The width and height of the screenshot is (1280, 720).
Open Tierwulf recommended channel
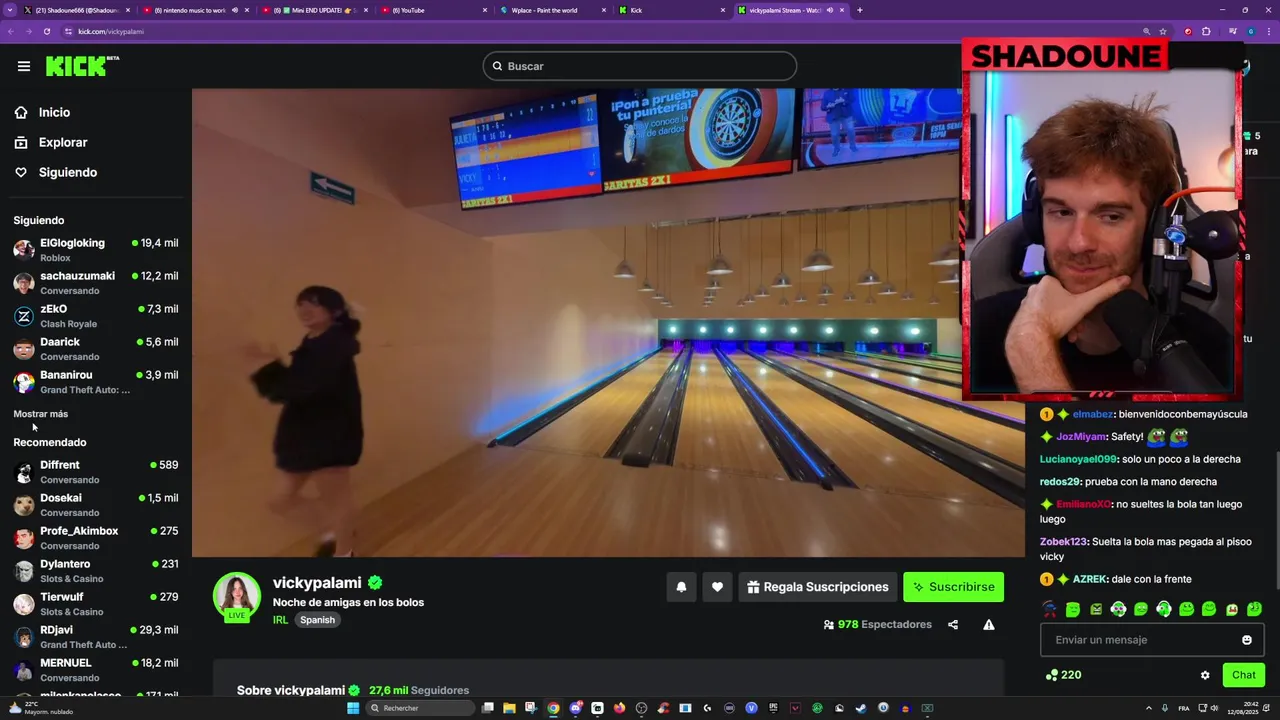click(96, 604)
